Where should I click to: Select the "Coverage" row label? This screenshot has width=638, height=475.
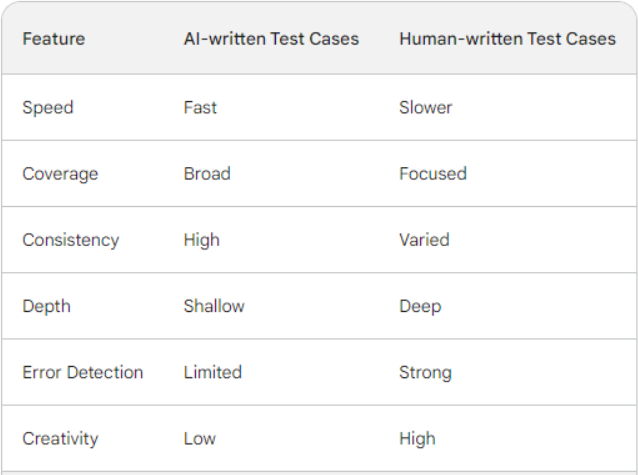point(60,173)
